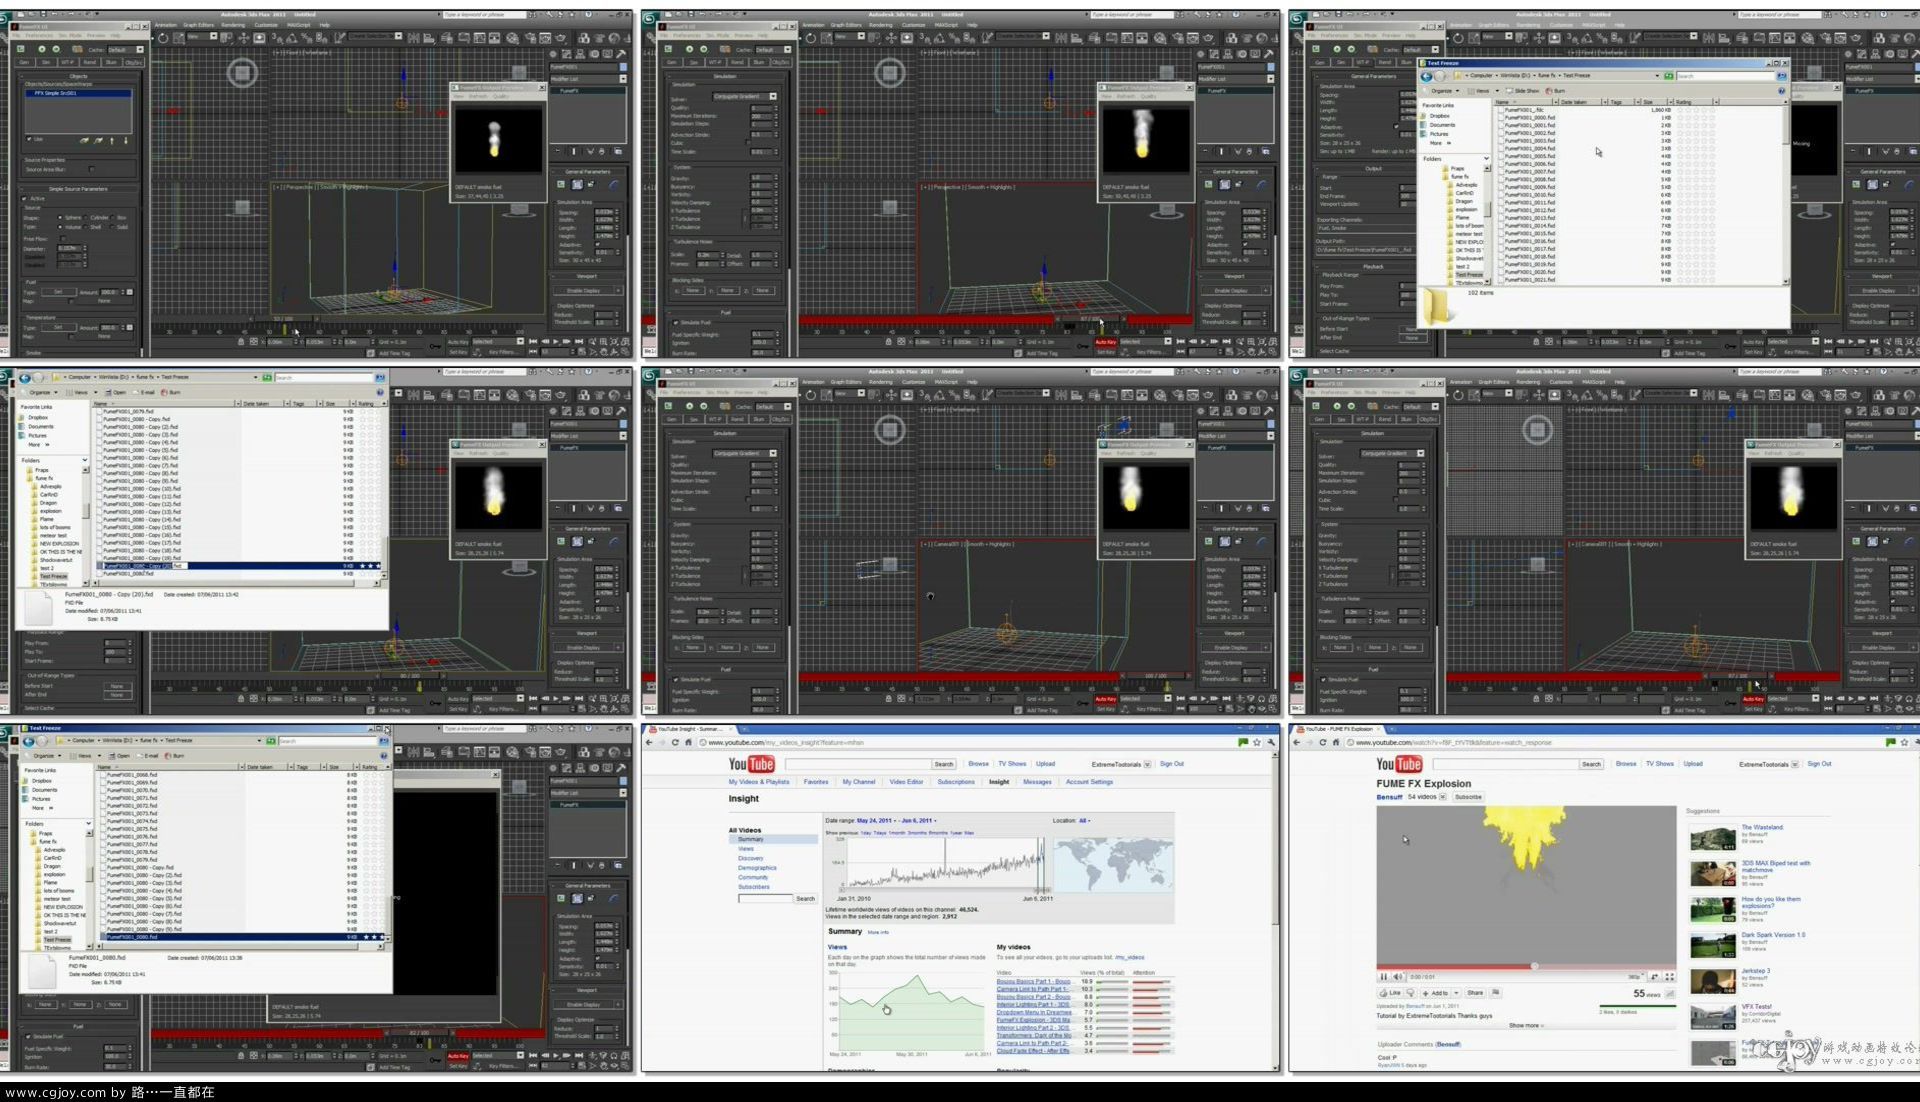Open the Location All dropdown on Insight
The image size is (1920, 1102).
[1085, 820]
